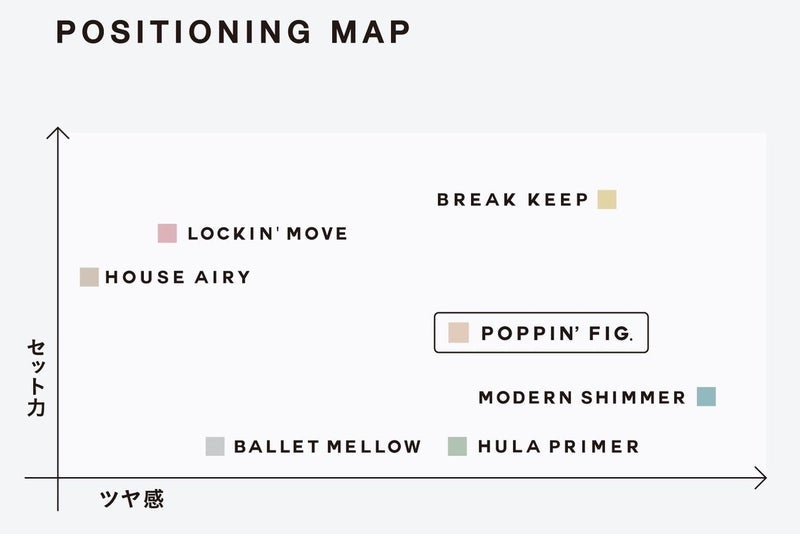
Task: Click the peach swatch beside POPPIN' FIG.
Action: click(459, 333)
